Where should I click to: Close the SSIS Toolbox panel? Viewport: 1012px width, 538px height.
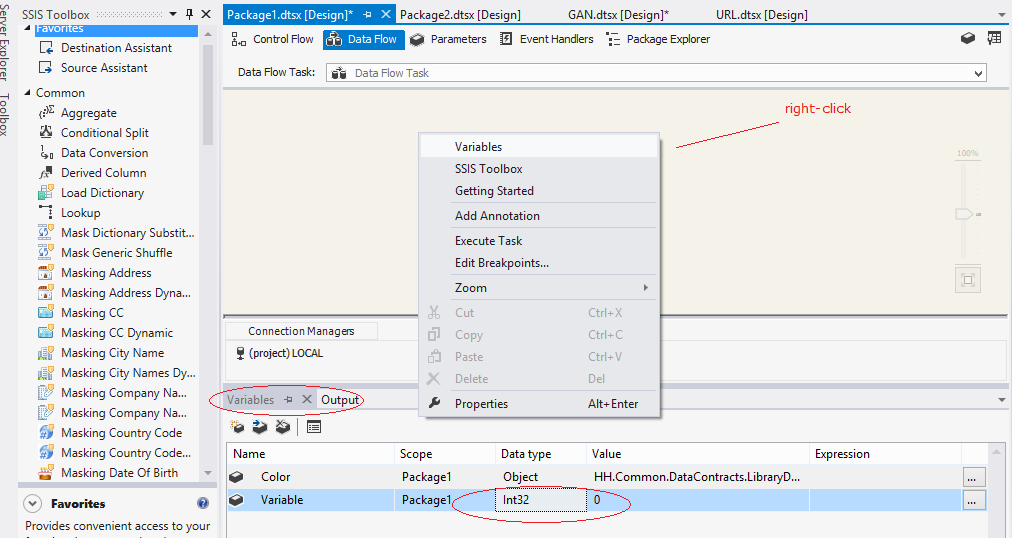click(x=206, y=14)
